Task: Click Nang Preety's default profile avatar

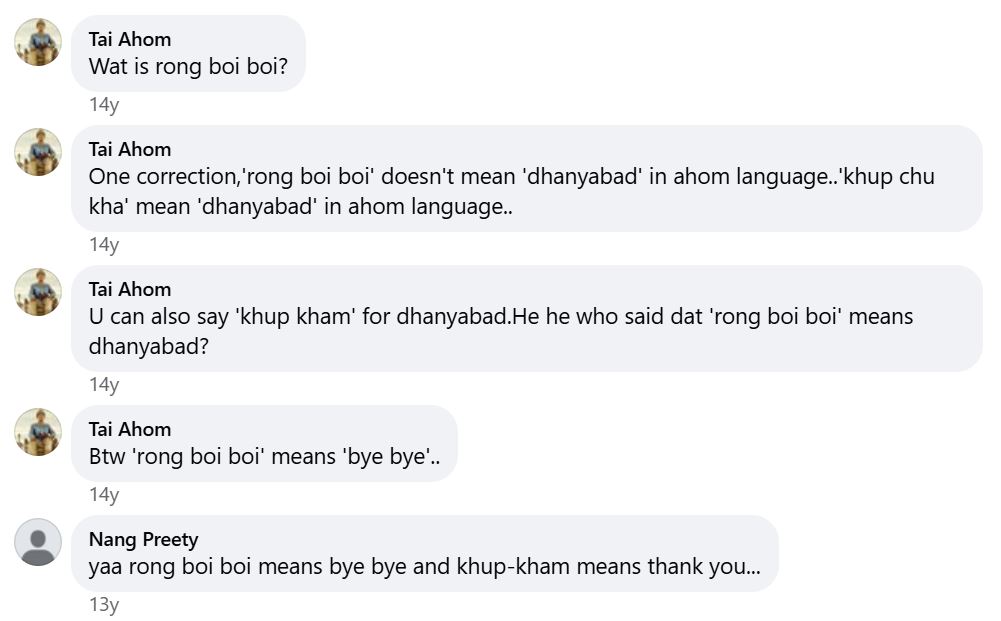Action: click(x=38, y=542)
